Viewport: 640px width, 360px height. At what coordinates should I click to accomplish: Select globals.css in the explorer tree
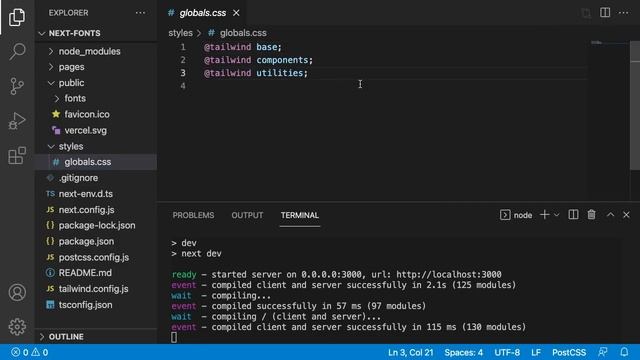click(x=96, y=162)
